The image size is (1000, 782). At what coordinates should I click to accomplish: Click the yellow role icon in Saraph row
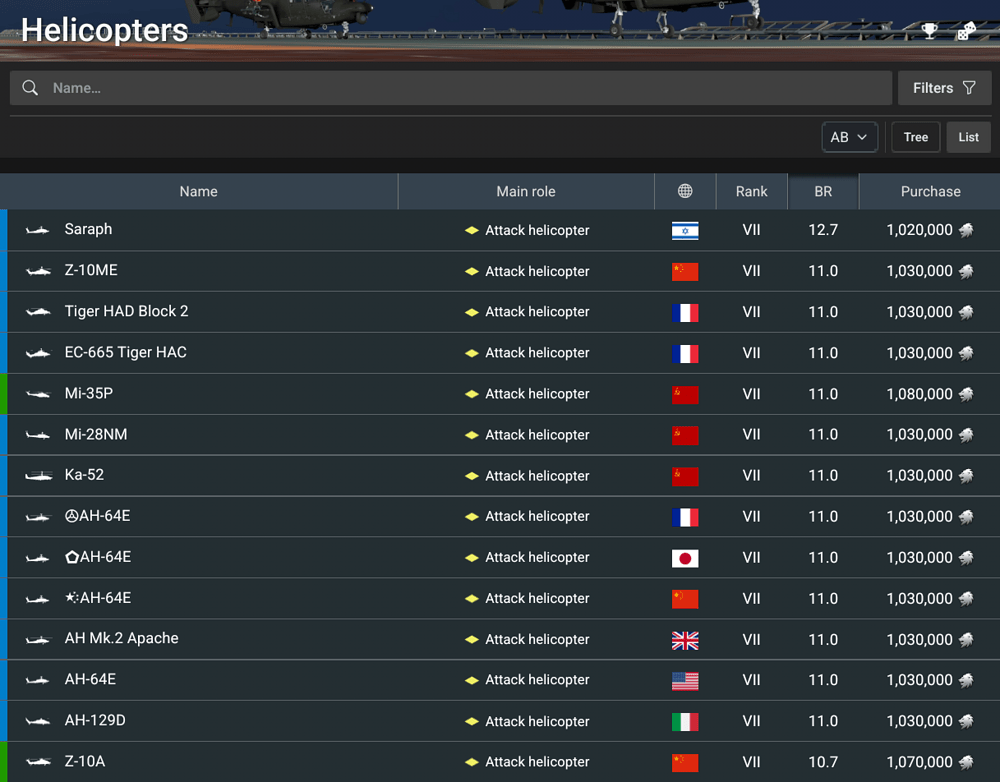(471, 230)
